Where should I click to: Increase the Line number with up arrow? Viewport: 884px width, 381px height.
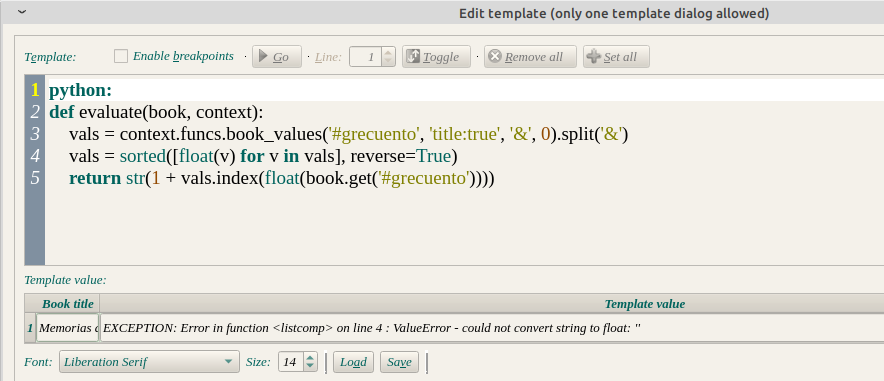click(x=388, y=52)
